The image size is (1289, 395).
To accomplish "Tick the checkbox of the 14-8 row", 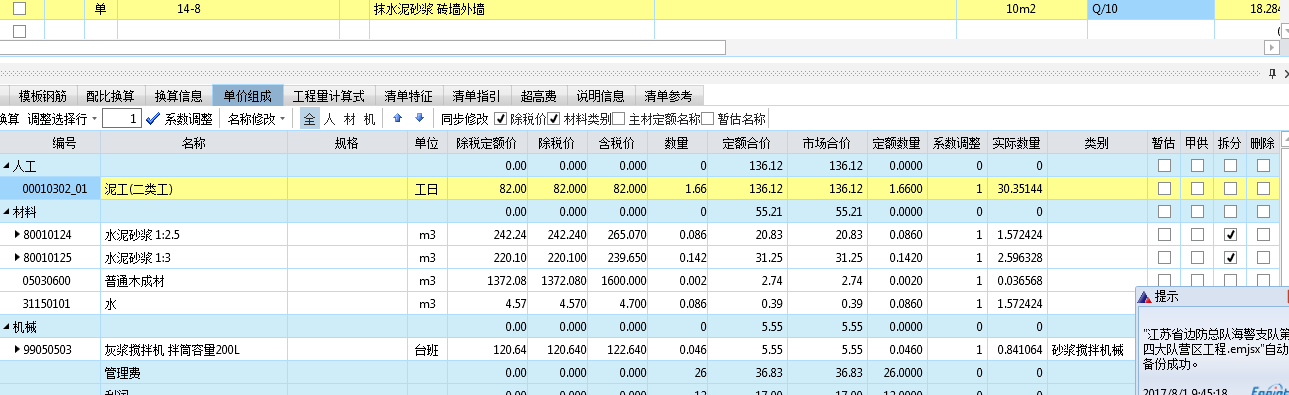I will coord(20,8).
